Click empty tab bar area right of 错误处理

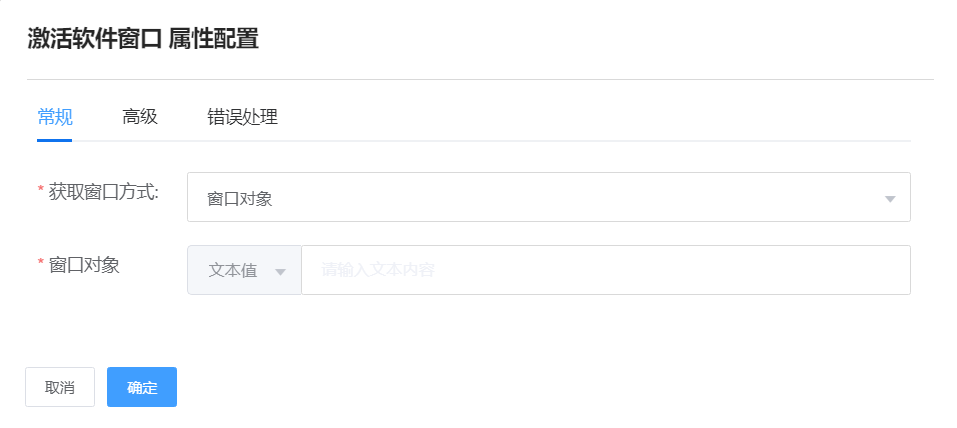pos(600,117)
